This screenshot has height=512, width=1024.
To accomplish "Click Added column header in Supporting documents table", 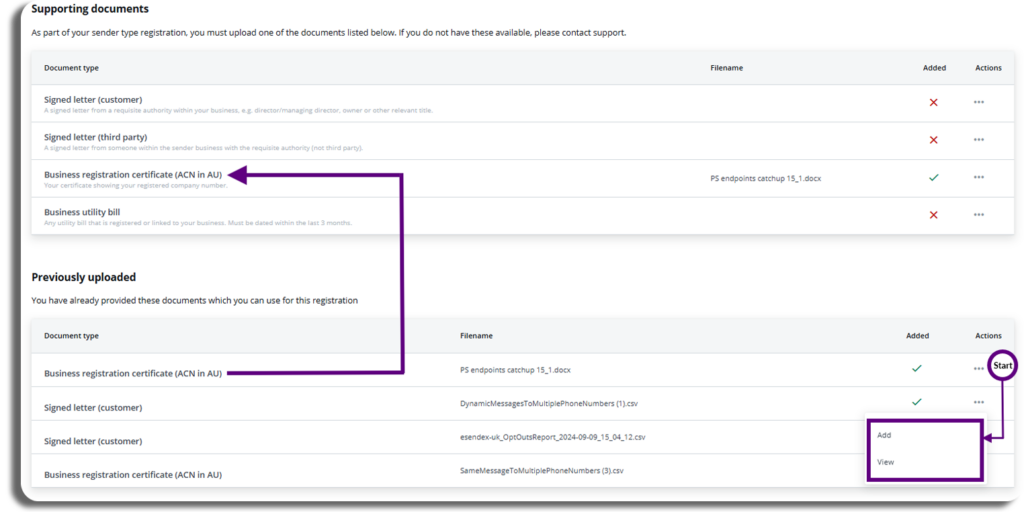I will coord(934,68).
